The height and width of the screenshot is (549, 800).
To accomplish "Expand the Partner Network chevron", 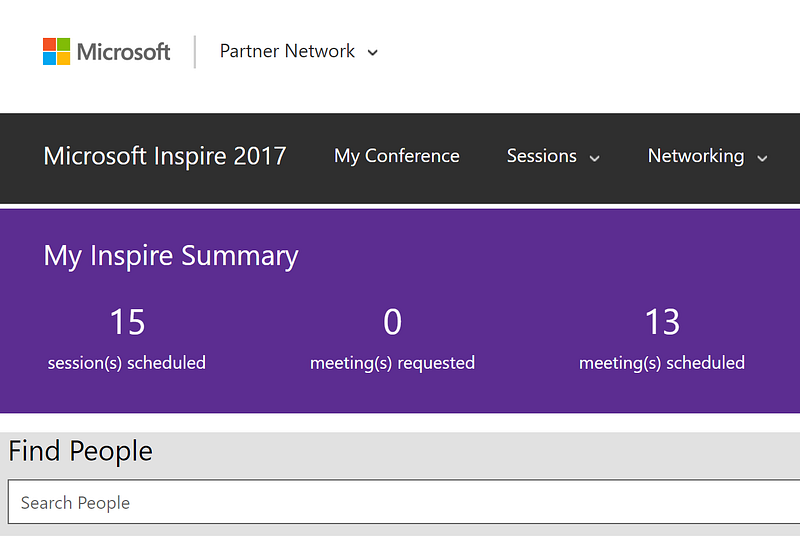I will 373,52.
